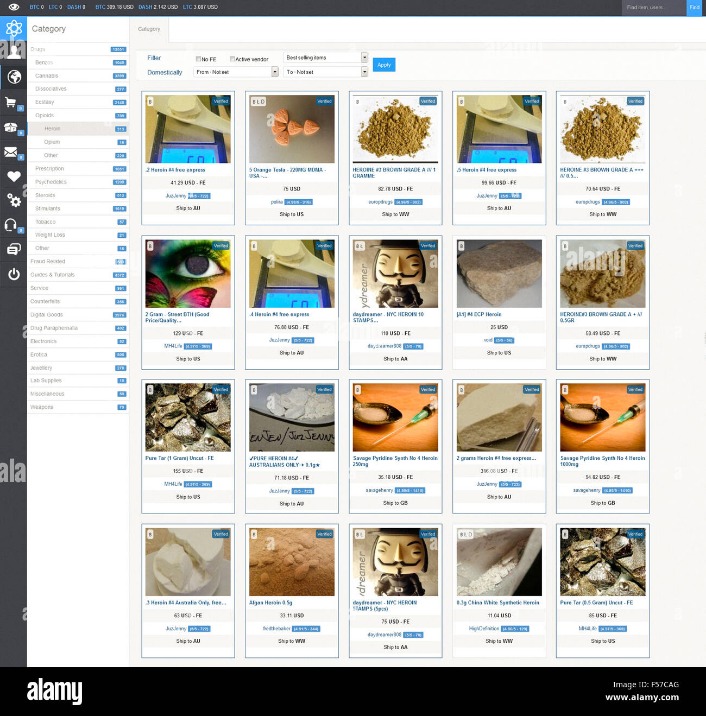This screenshot has width=706, height=716.
Task: Check the Active vendor checkbox
Action: [x=232, y=59]
